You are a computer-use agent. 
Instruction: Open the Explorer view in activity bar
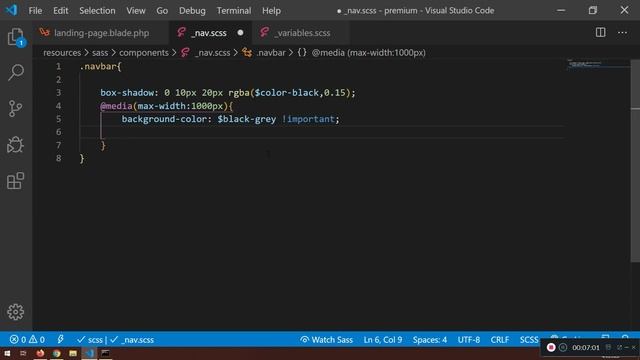pyautogui.click(x=16, y=37)
